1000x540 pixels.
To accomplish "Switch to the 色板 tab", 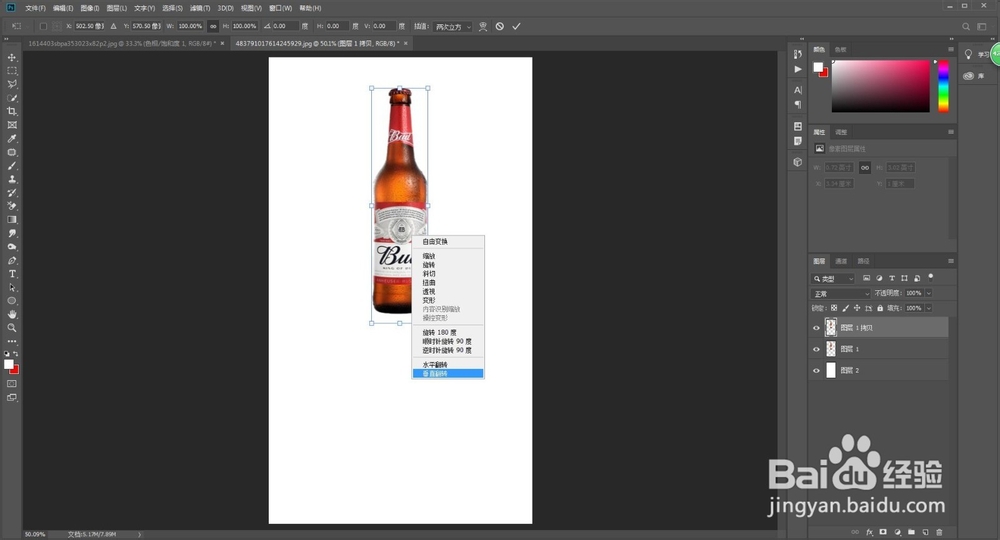I will pyautogui.click(x=841, y=49).
